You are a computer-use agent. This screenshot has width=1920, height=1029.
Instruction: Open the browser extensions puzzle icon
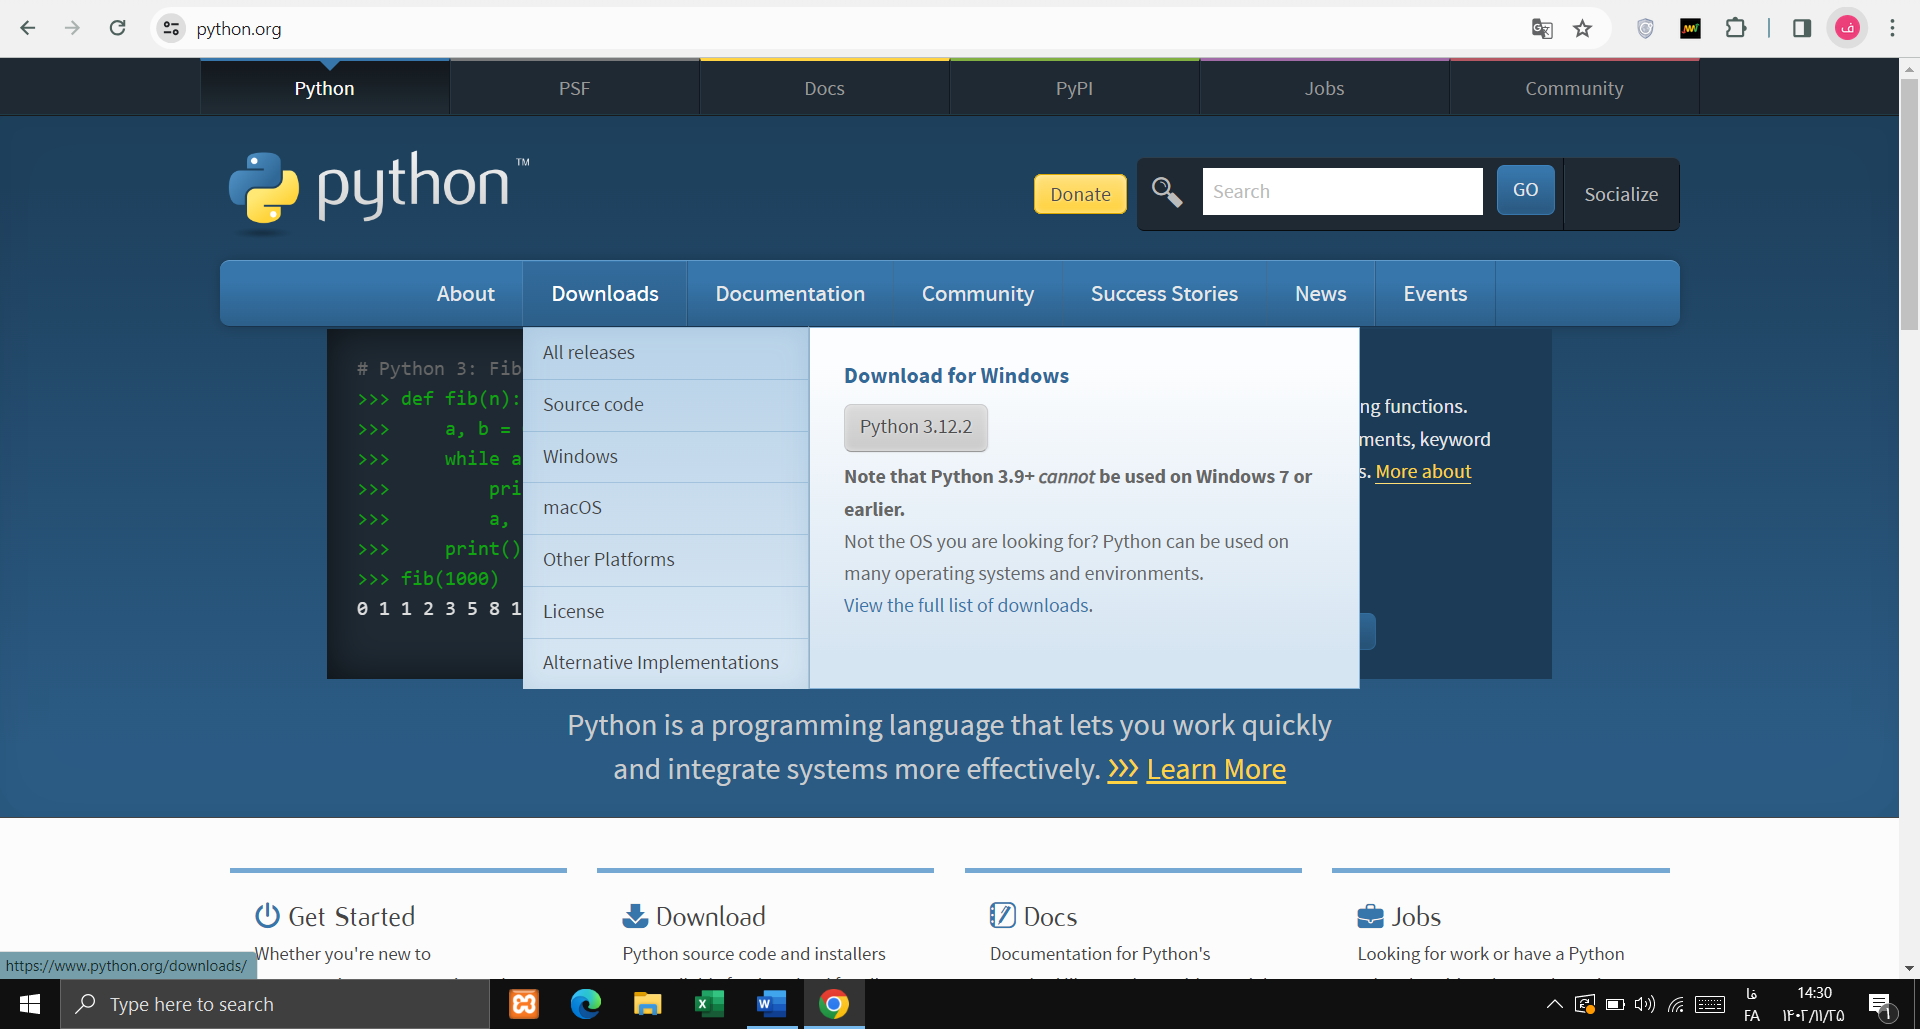(x=1737, y=28)
